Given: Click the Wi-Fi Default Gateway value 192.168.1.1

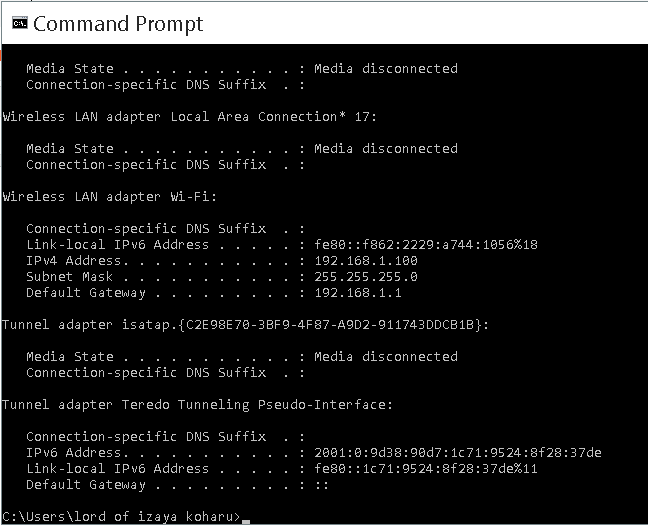Looking at the screenshot, I should coord(358,293).
